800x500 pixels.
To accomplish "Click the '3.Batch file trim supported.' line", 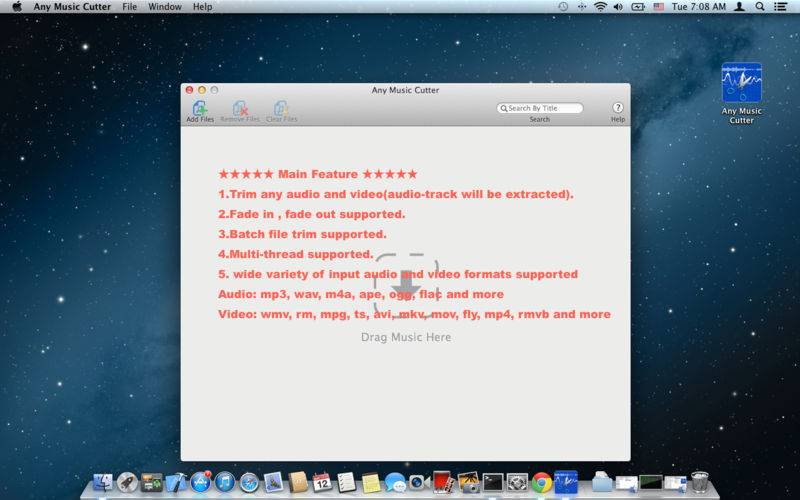I will coord(303,234).
